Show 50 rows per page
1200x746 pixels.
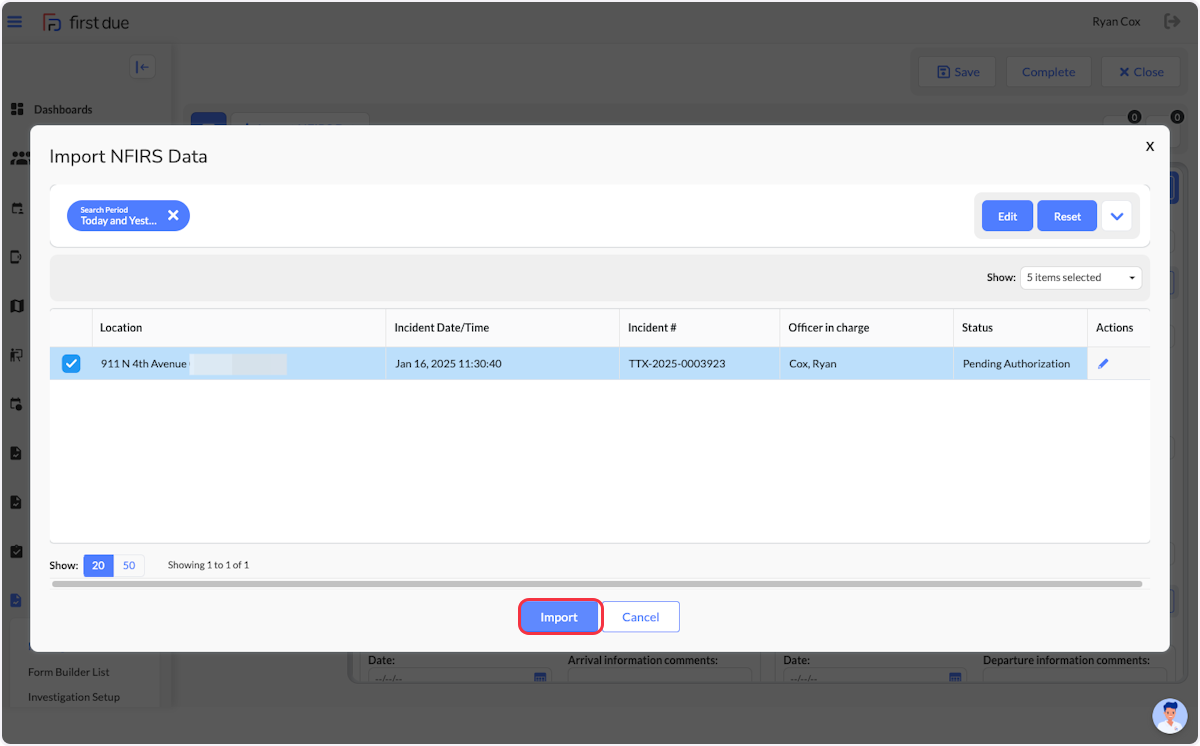[x=129, y=566]
